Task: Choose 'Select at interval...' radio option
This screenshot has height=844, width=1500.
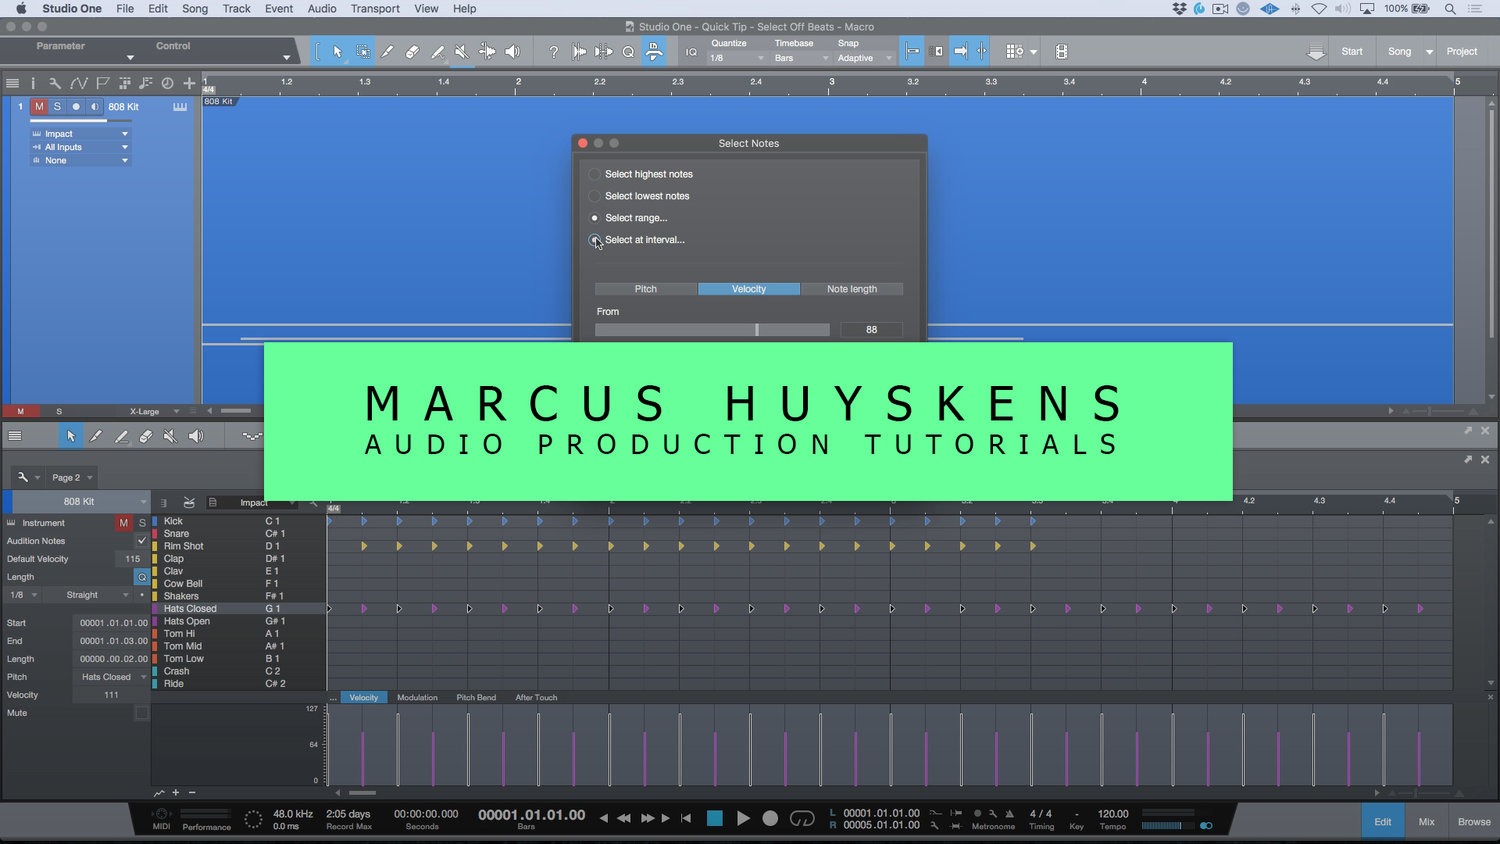Action: 595,240
